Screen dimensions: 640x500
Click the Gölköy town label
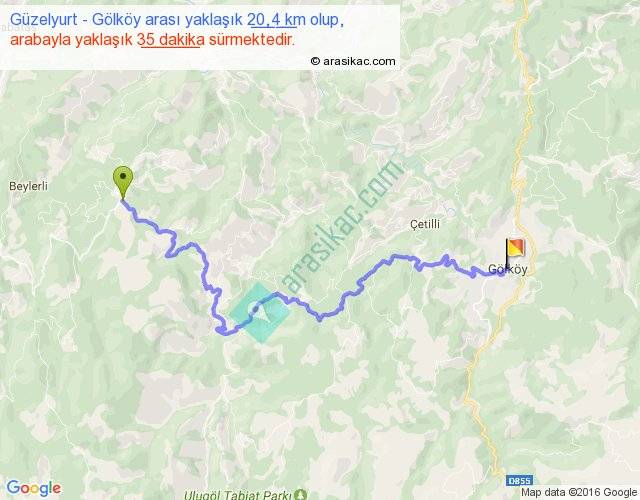coord(508,269)
